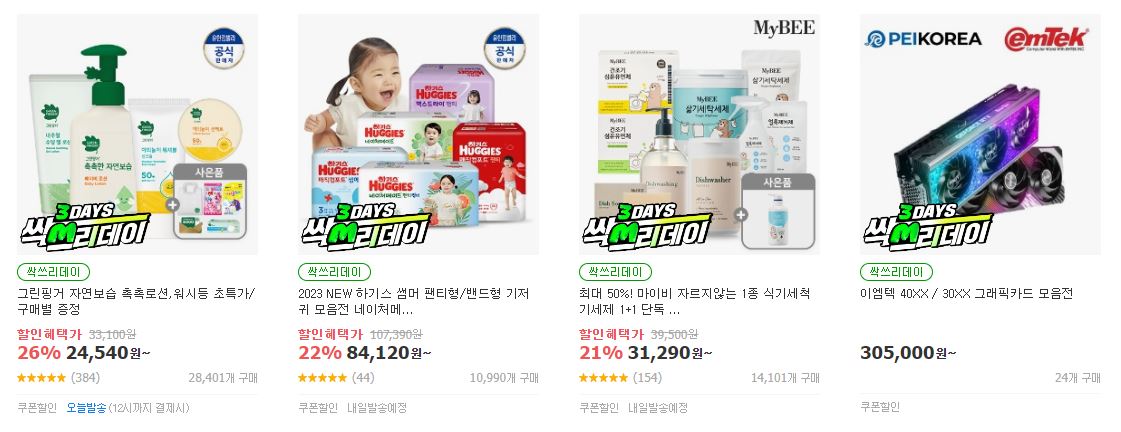Click the 사은품 gift box on the MyBEE image

(x=779, y=210)
